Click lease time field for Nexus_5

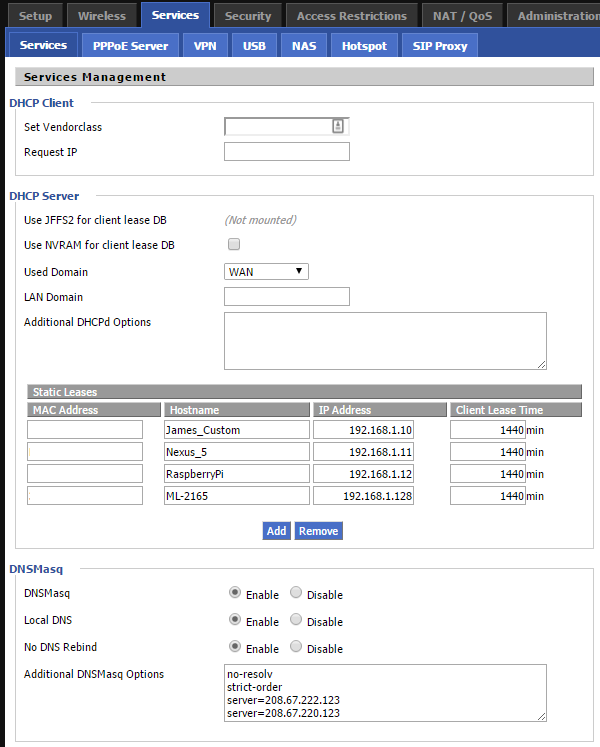click(x=488, y=451)
